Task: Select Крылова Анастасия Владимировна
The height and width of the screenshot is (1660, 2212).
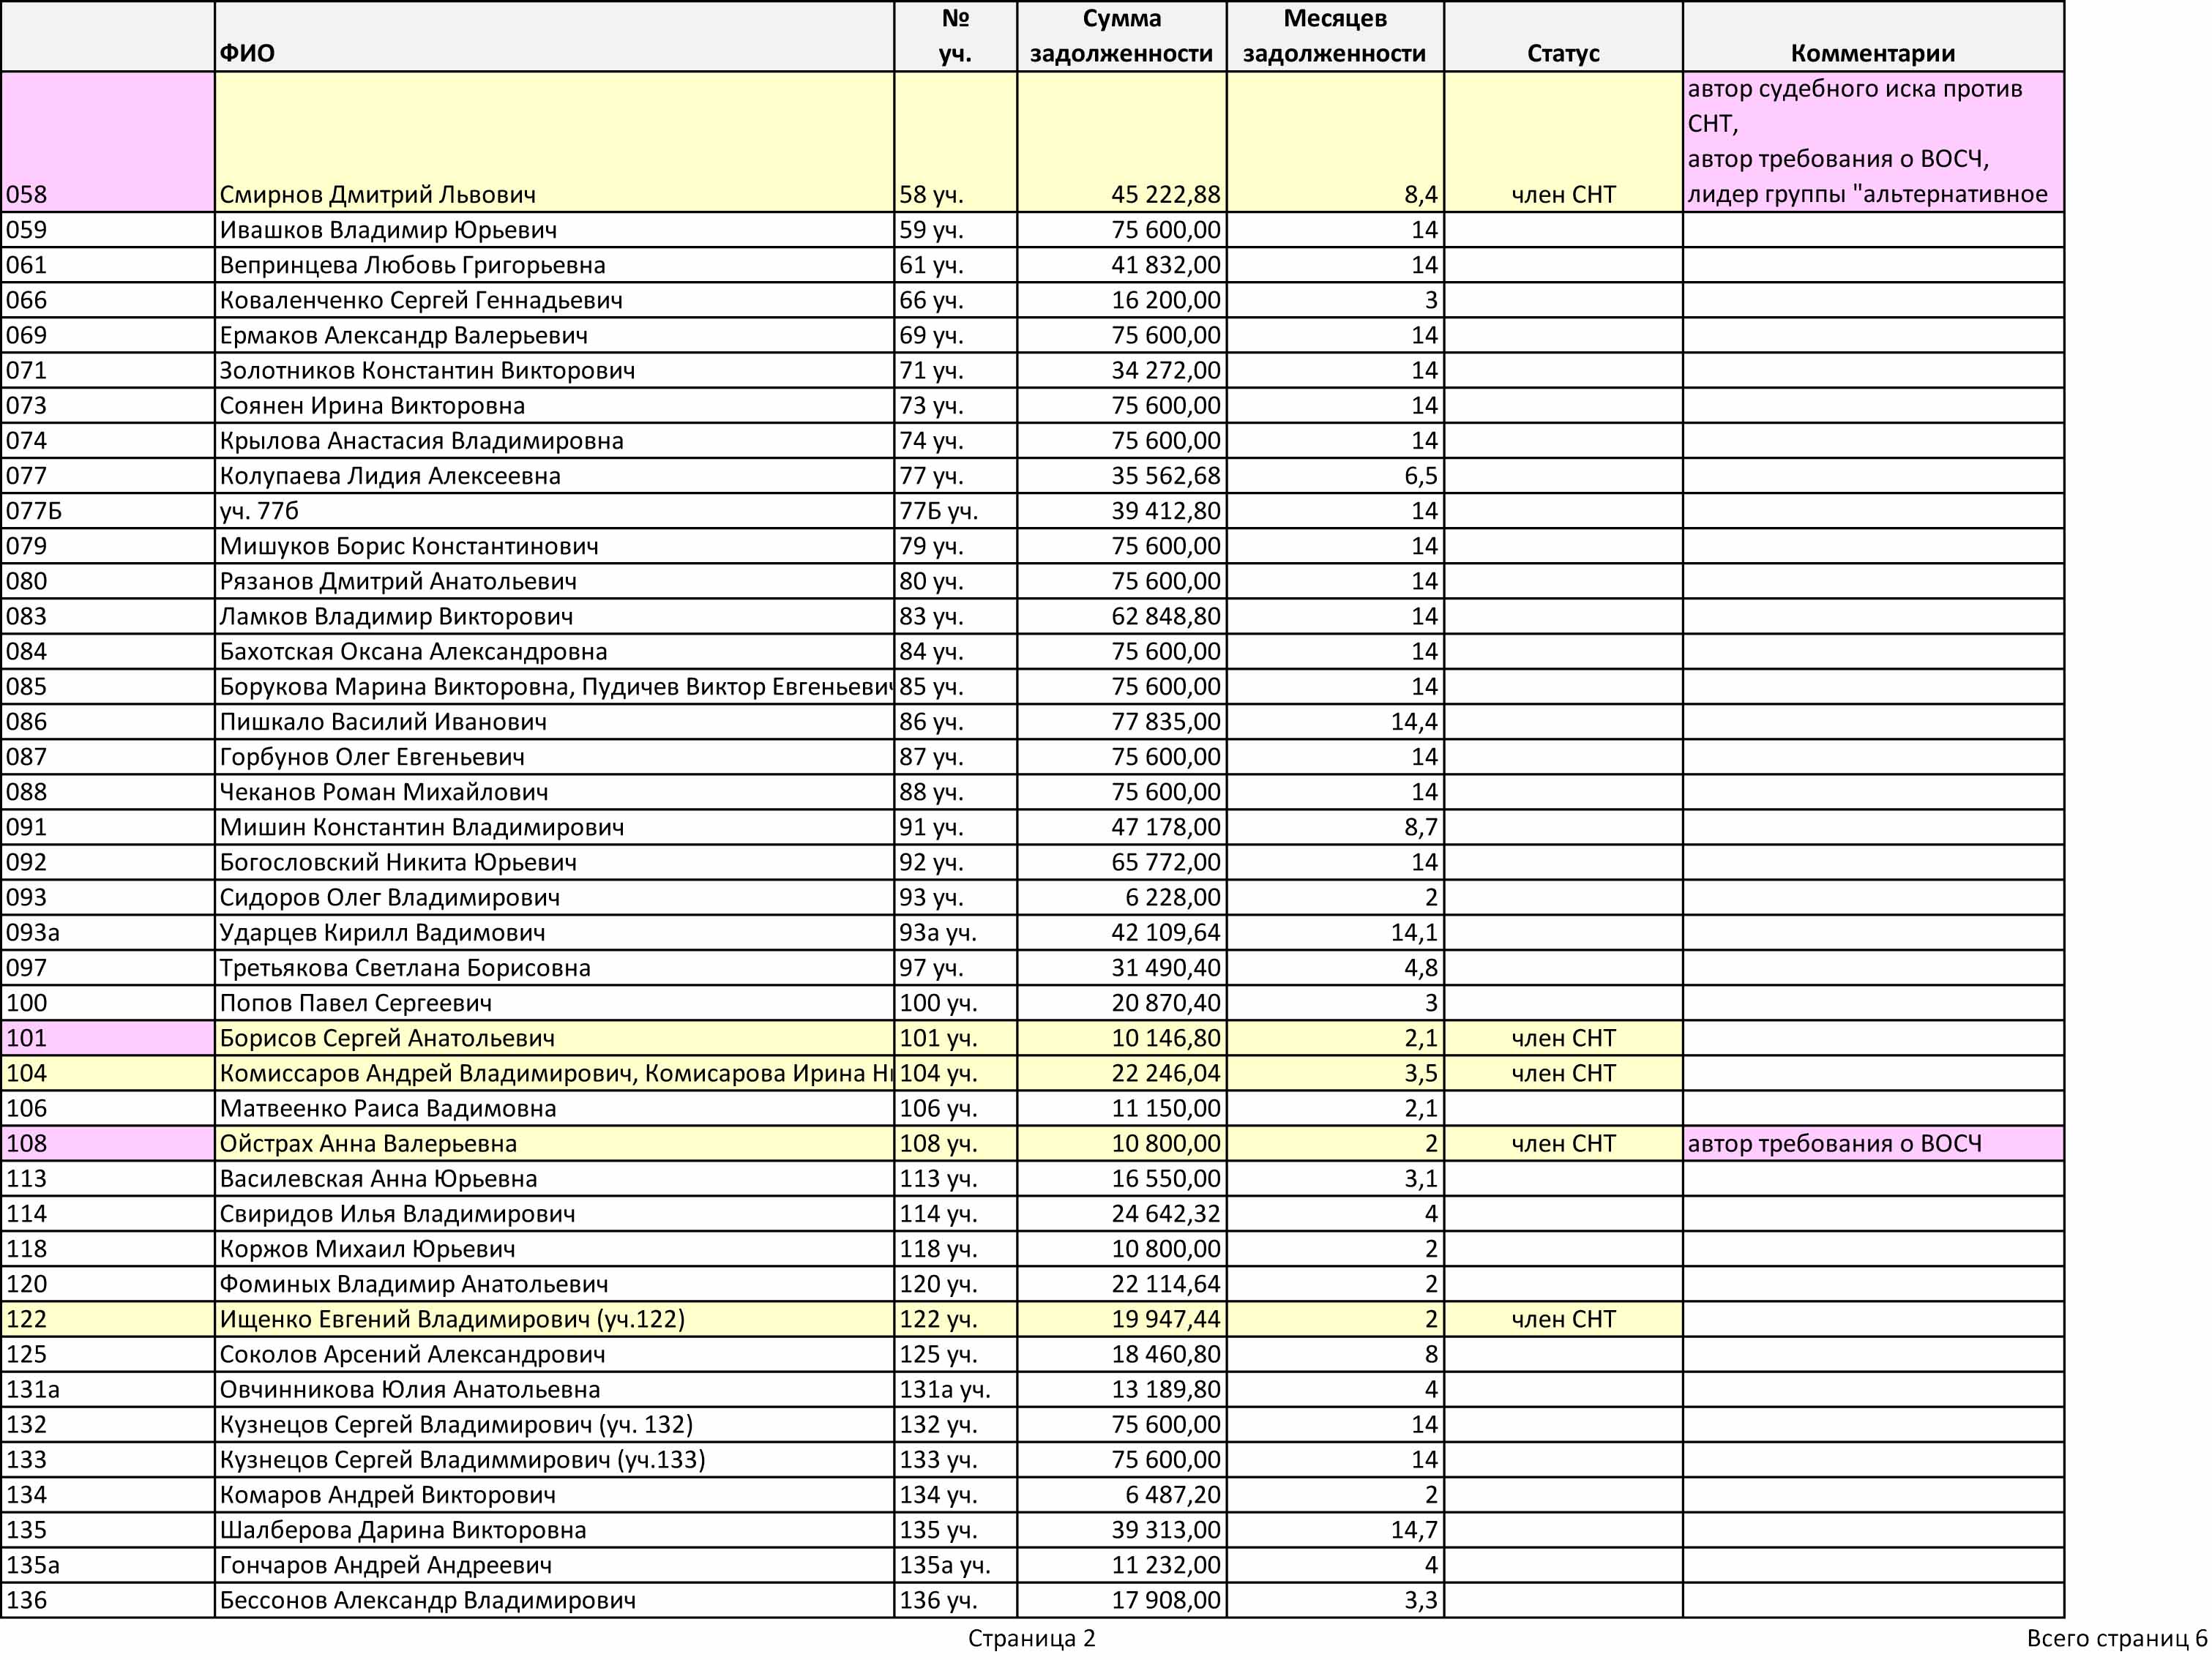Action: pos(421,440)
